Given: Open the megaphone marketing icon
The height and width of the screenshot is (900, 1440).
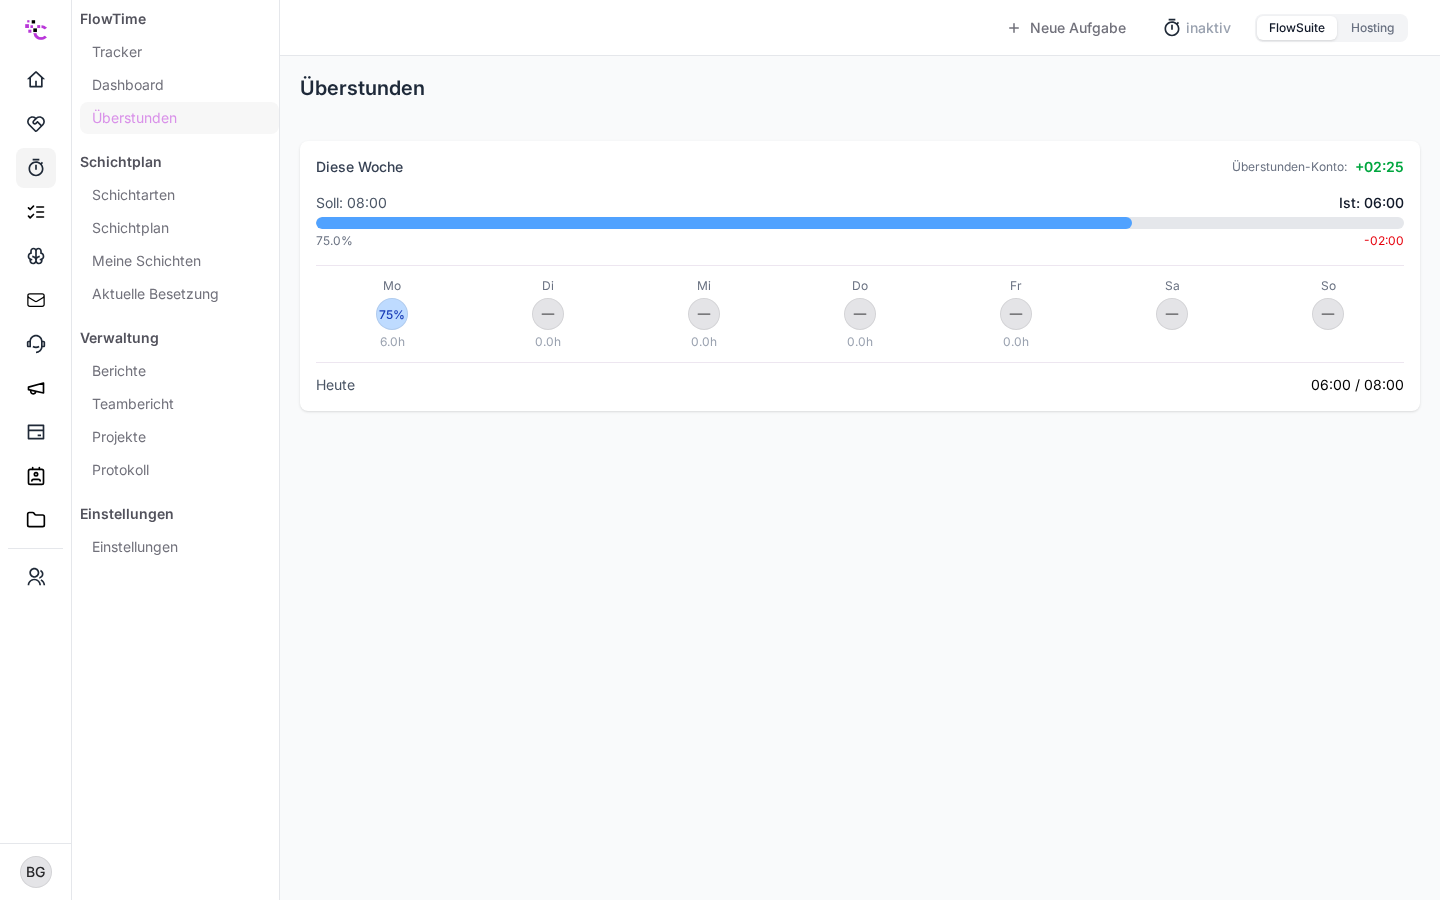Looking at the screenshot, I should (x=36, y=388).
